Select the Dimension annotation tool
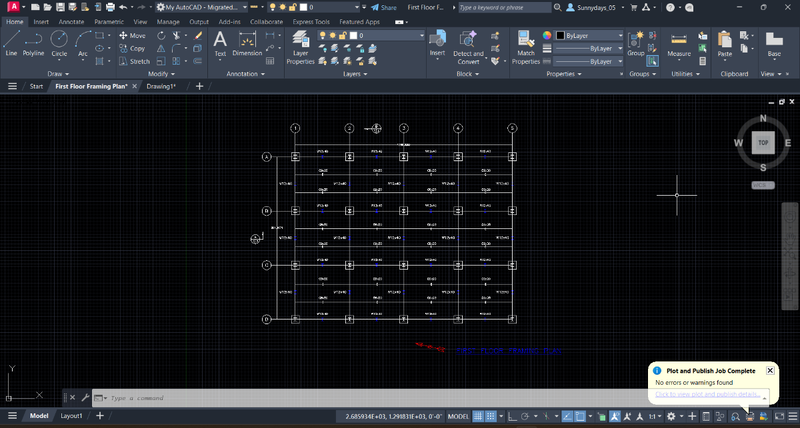The width and height of the screenshot is (800, 428). (246, 42)
